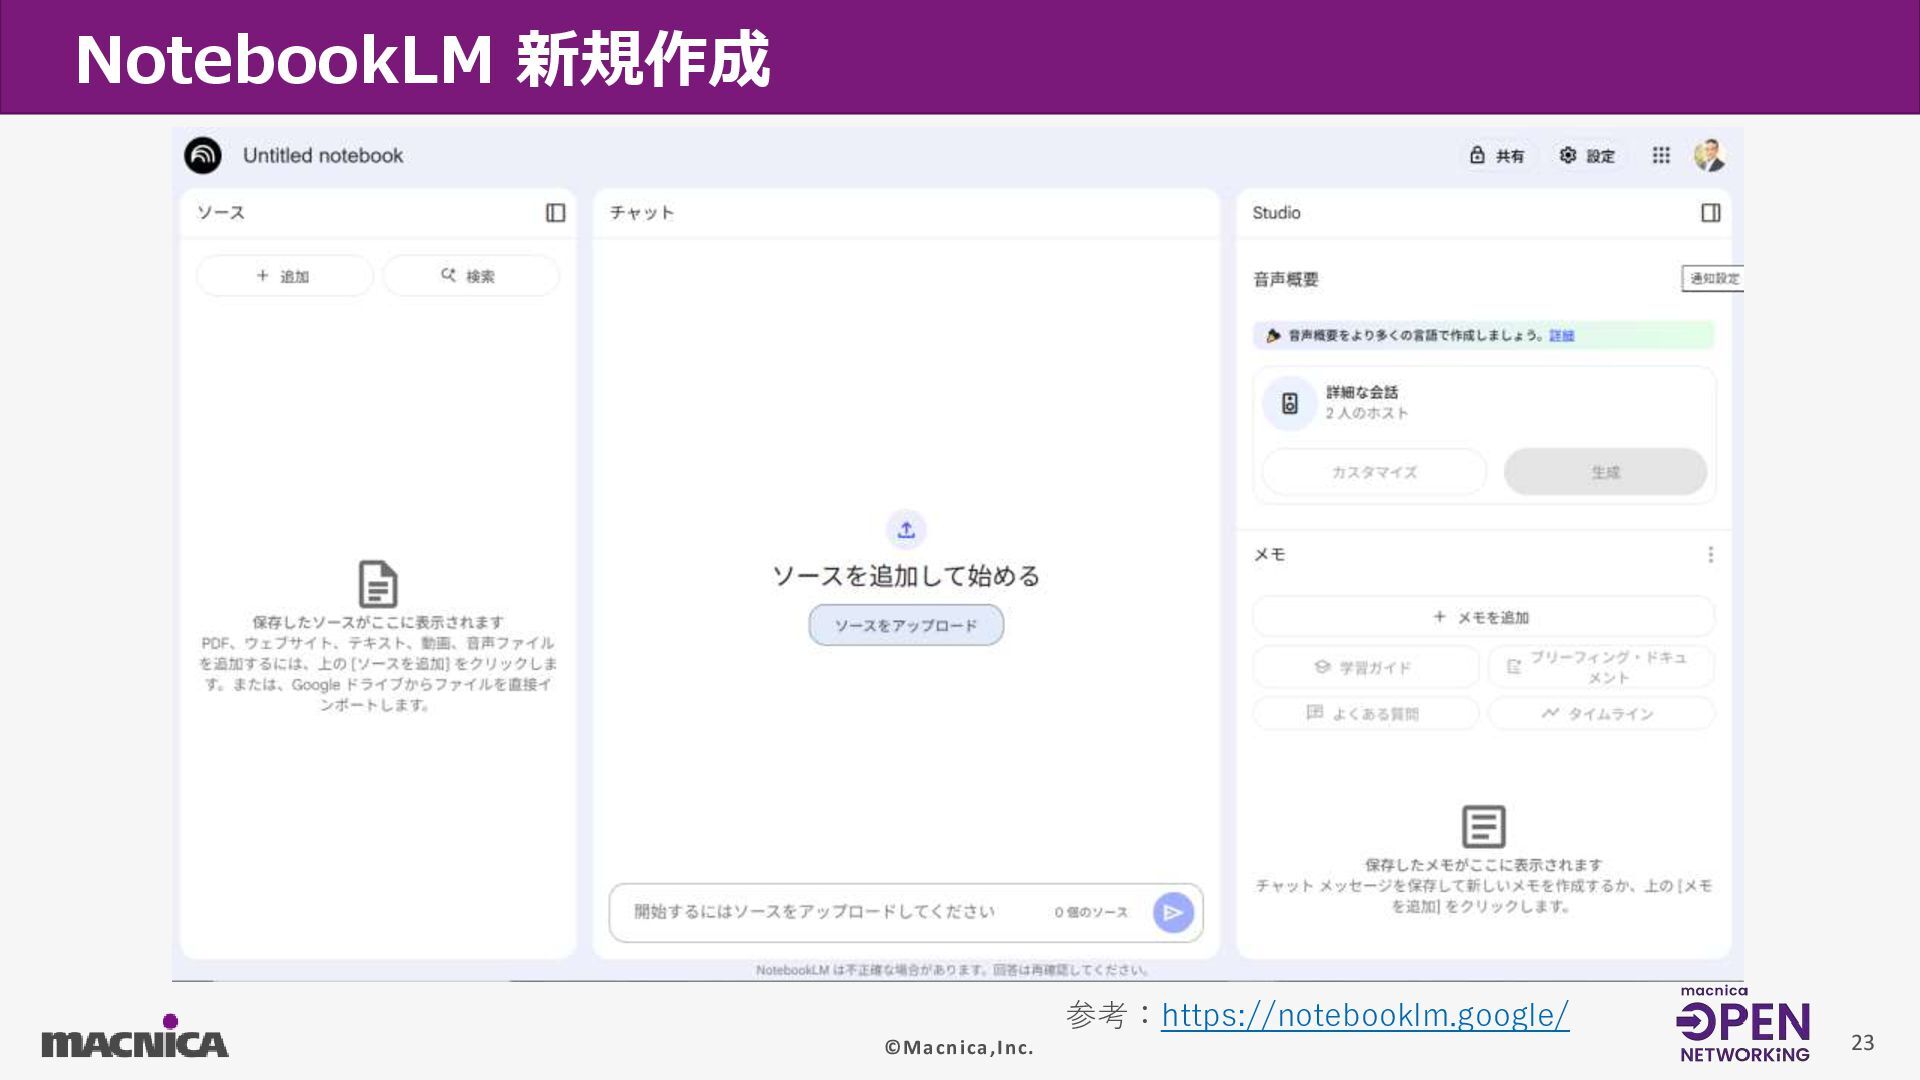
Task: Click the NotebookLM logo icon
Action: 203,155
